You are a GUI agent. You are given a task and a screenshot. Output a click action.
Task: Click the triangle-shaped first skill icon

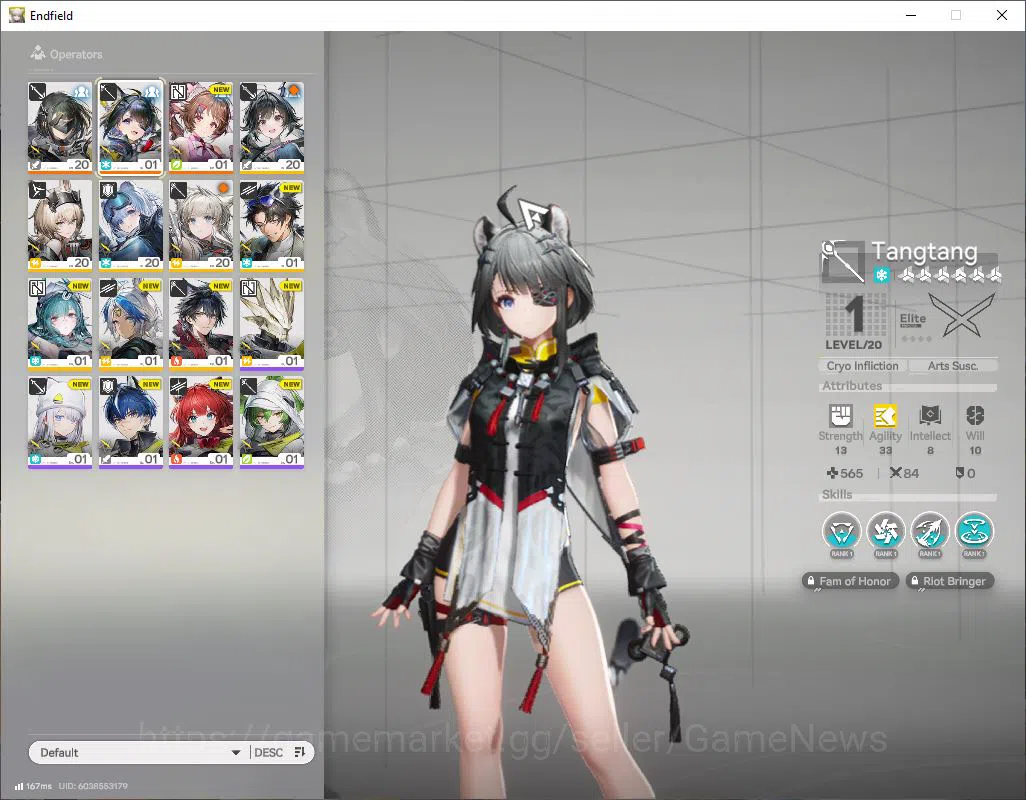point(841,530)
